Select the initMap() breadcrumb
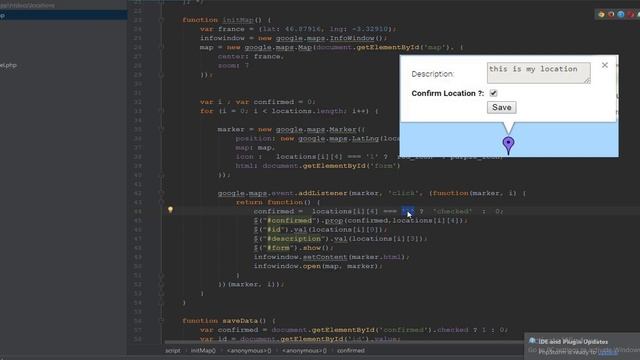This screenshot has width=640, height=360. pyautogui.click(x=203, y=351)
